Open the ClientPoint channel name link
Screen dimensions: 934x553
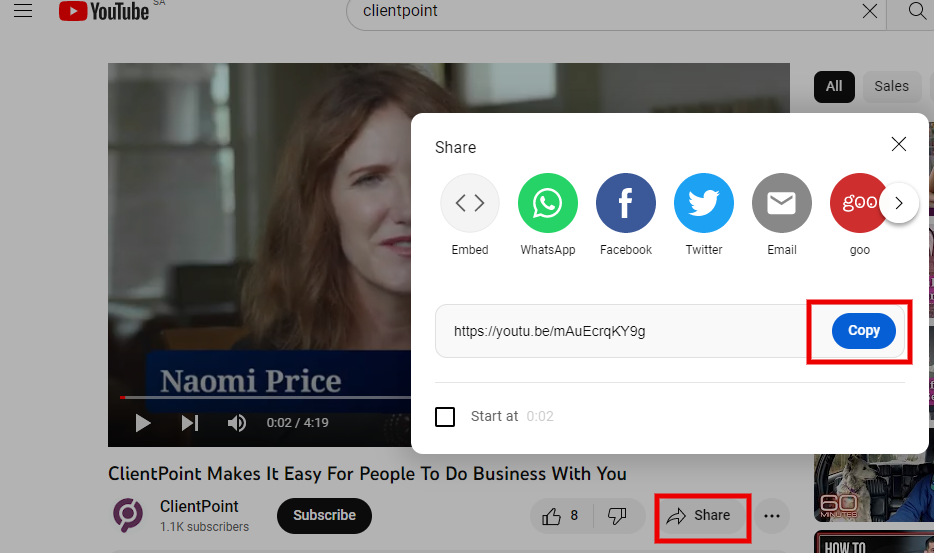click(x=199, y=507)
